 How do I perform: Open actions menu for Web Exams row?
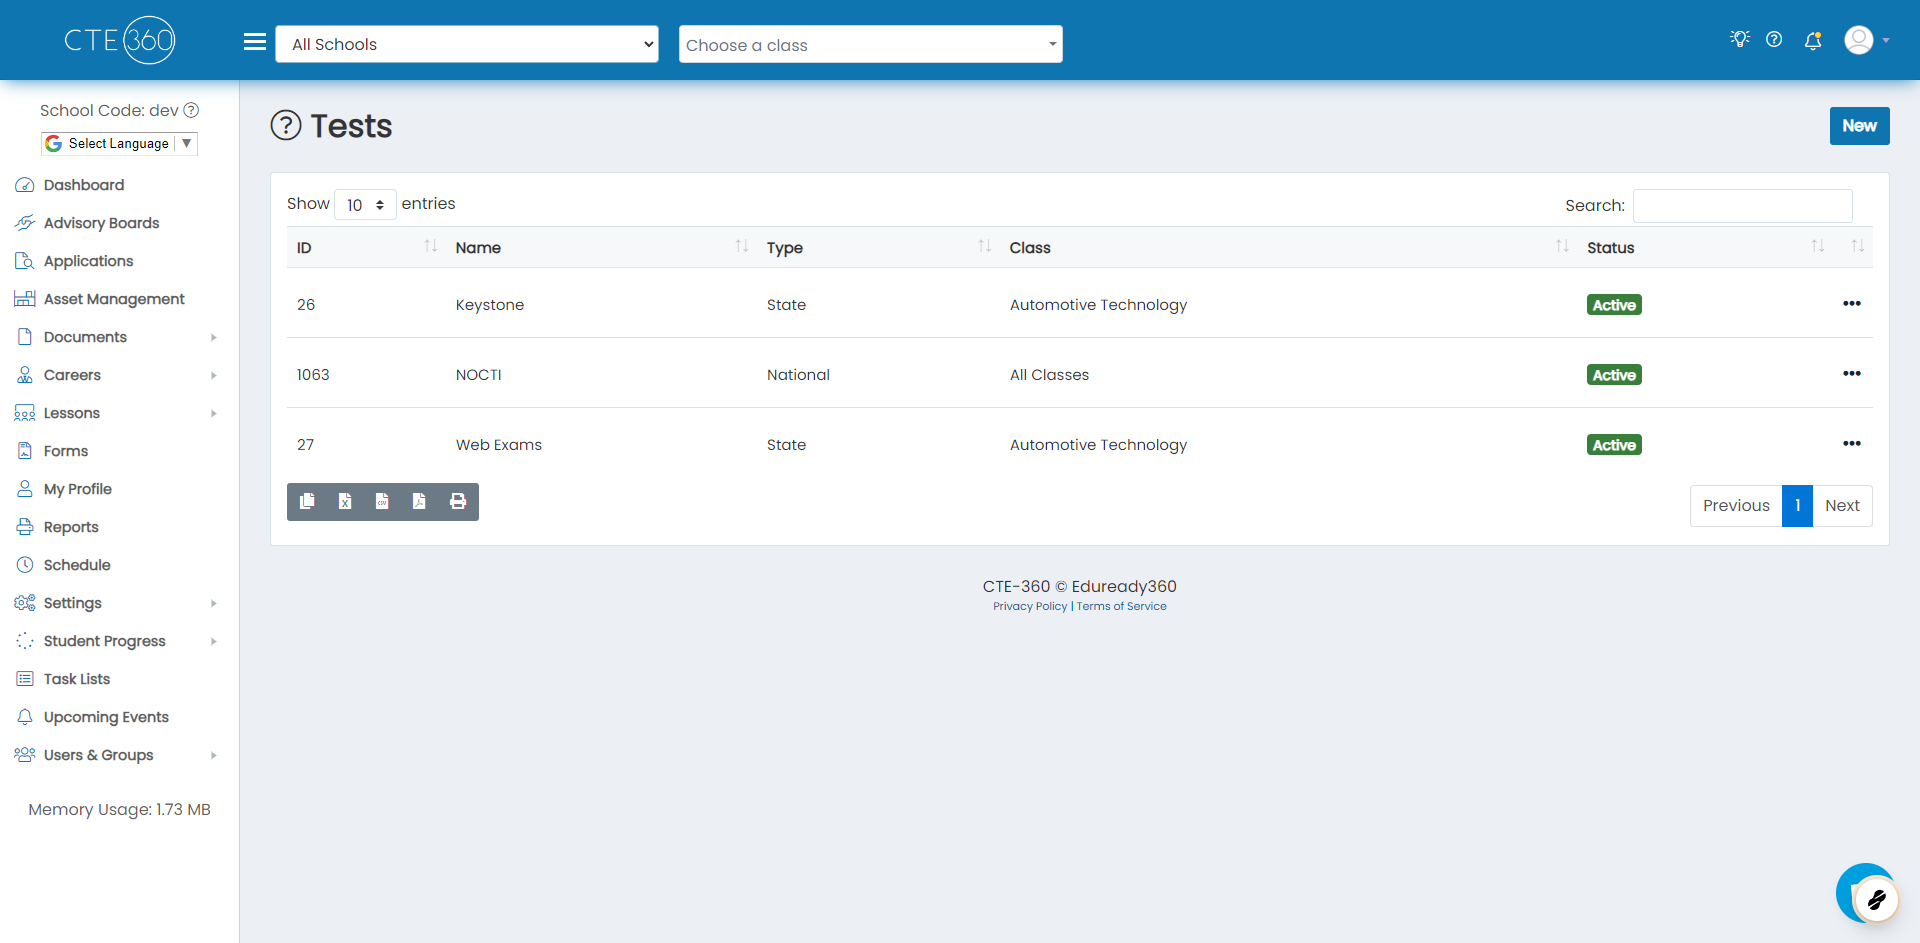[x=1852, y=444]
